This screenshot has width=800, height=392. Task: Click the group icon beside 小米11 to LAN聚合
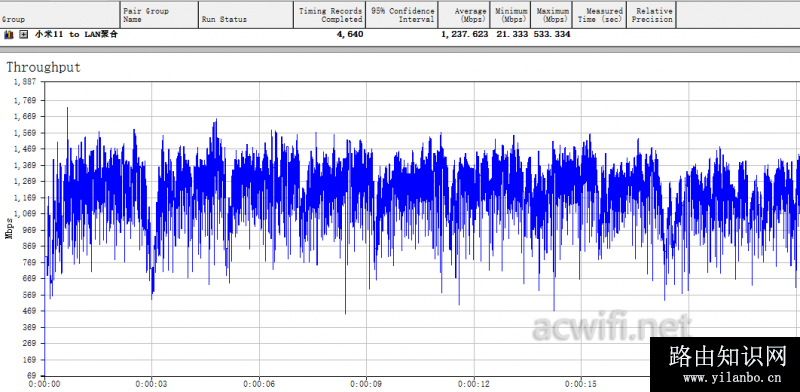(9, 35)
